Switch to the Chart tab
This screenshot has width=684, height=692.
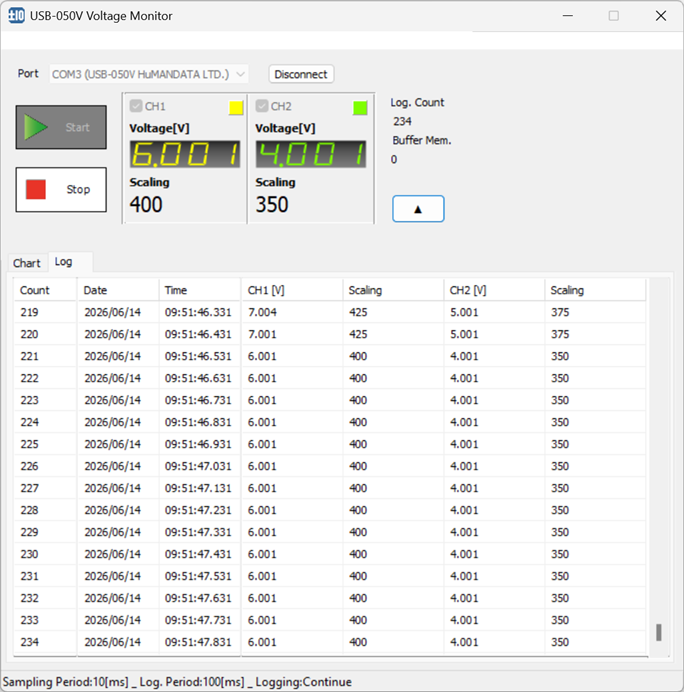pyautogui.click(x=26, y=263)
